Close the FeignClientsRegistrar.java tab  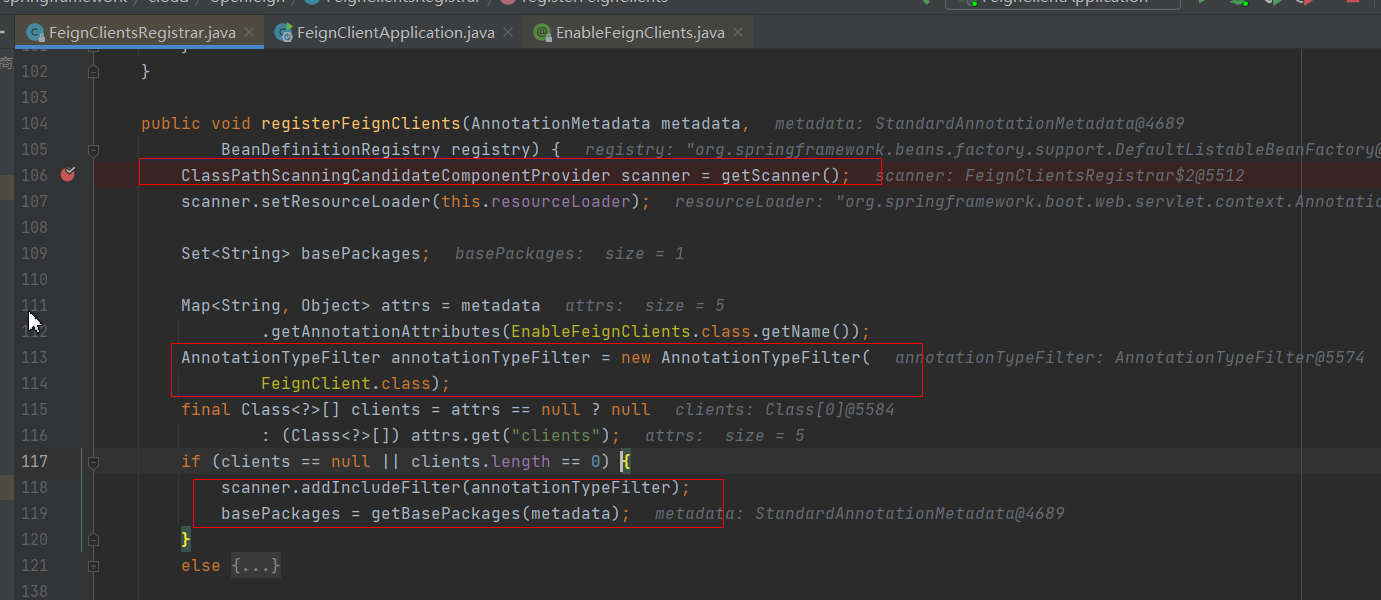tap(249, 33)
